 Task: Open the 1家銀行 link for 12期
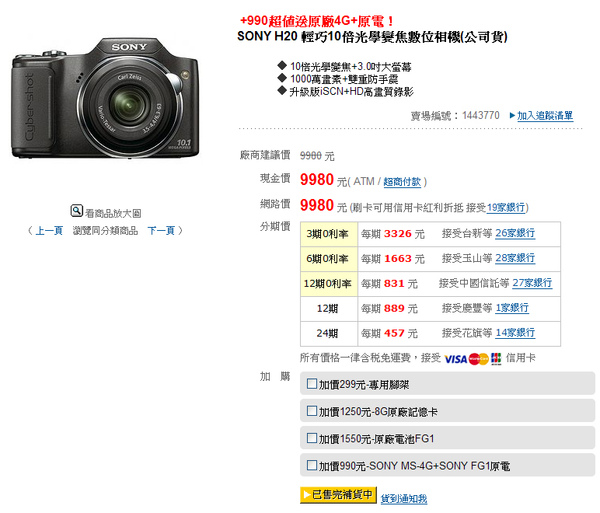click(512, 308)
